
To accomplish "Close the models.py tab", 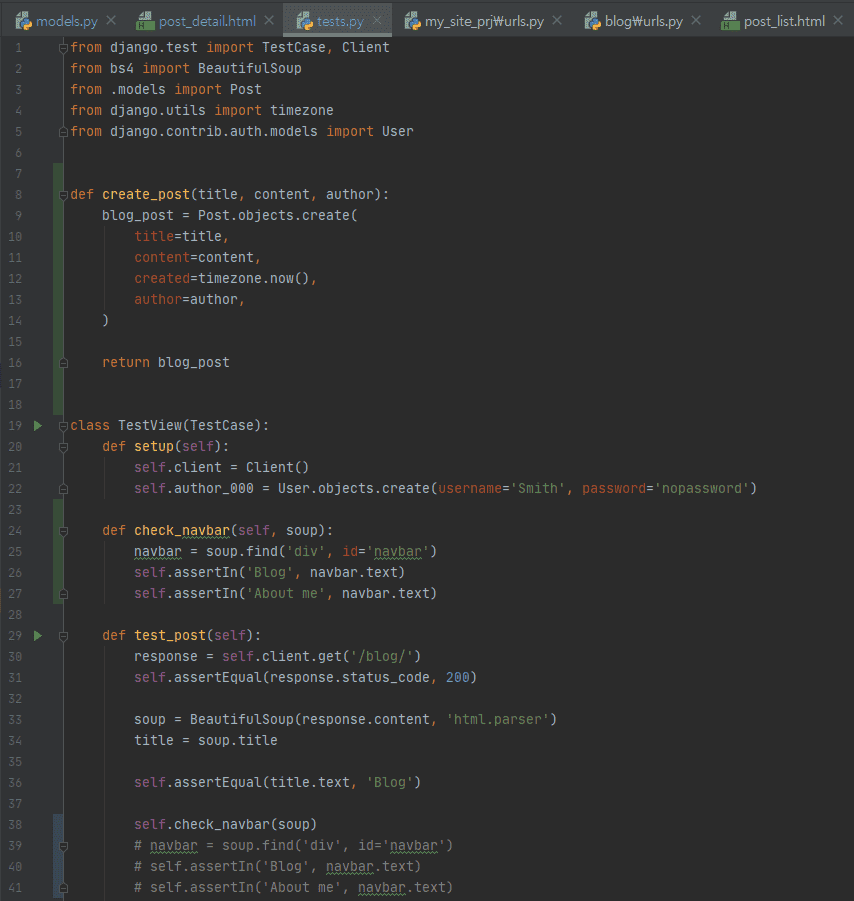I will pos(111,21).
